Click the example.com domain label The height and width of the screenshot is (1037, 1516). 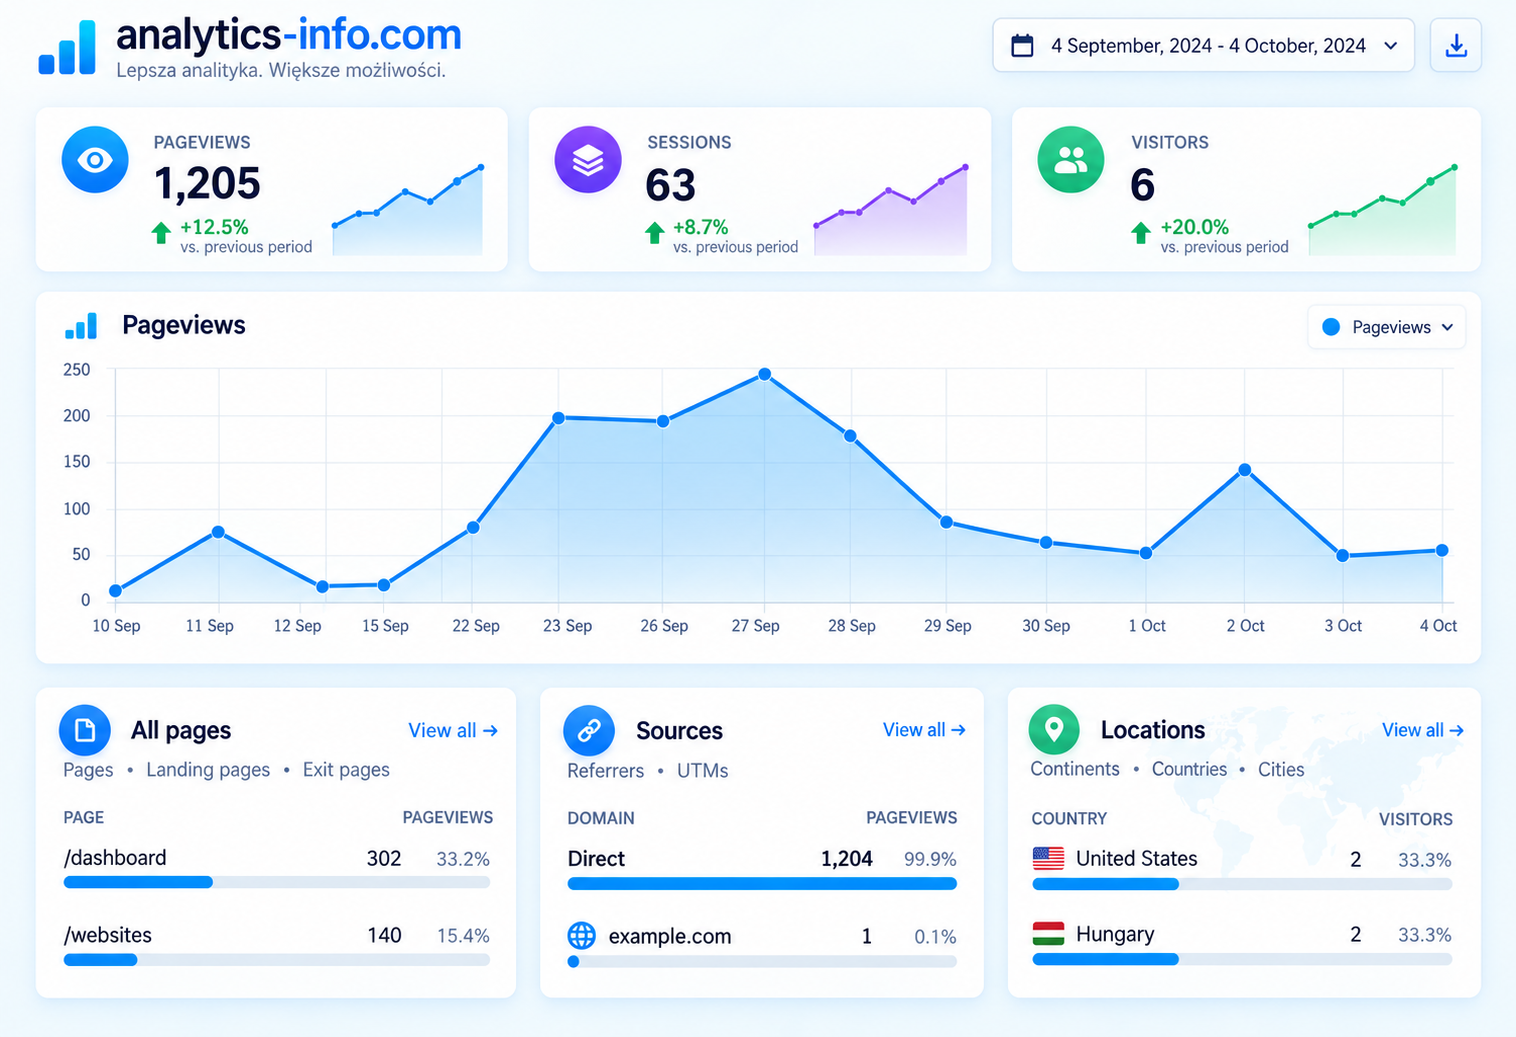coord(670,936)
